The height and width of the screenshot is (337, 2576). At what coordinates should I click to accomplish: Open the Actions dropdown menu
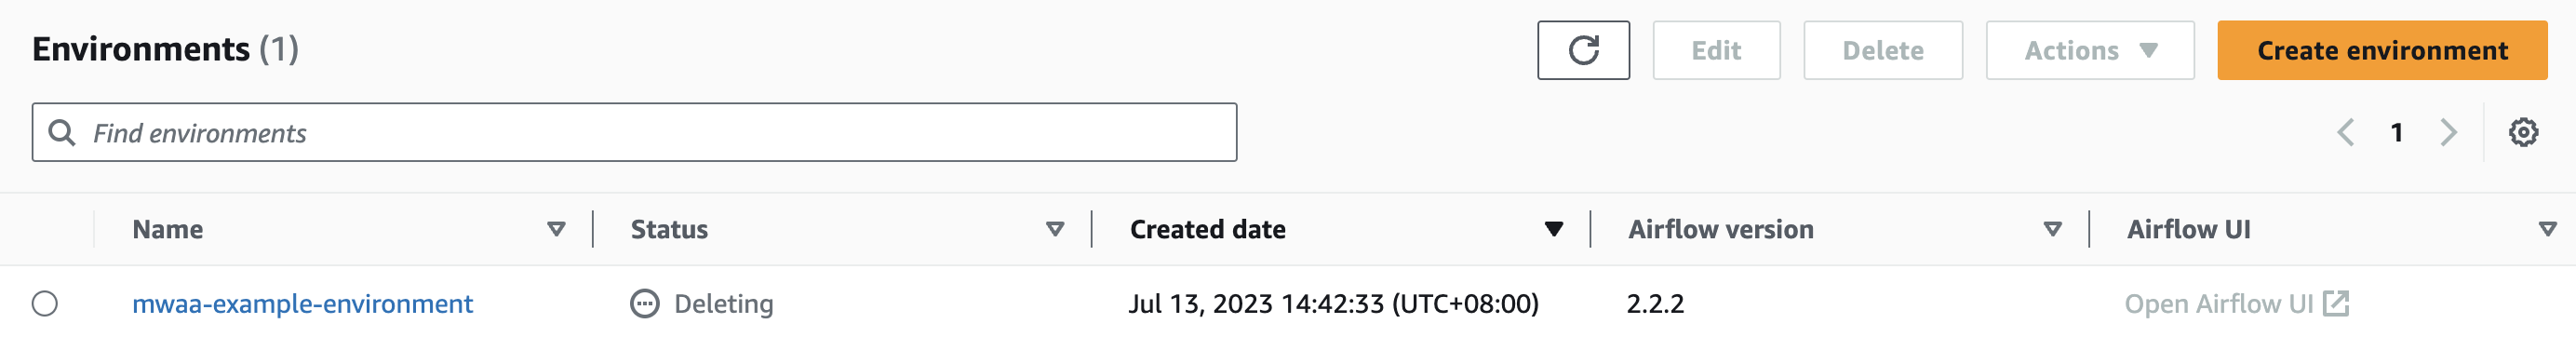(x=2090, y=50)
